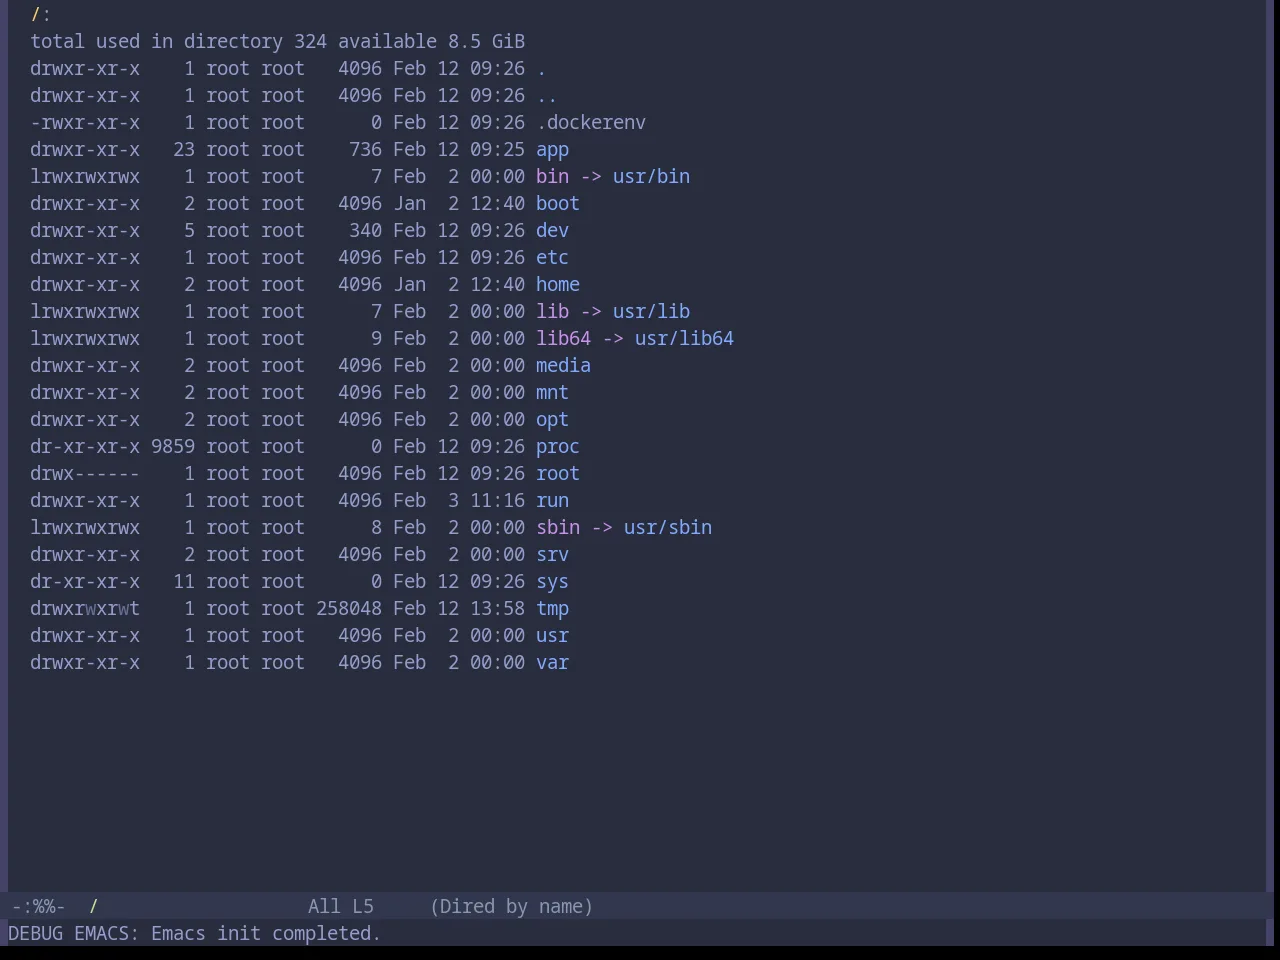Viewport: 1280px width, 960px height.
Task: Open the dev directory
Action: 552,231
